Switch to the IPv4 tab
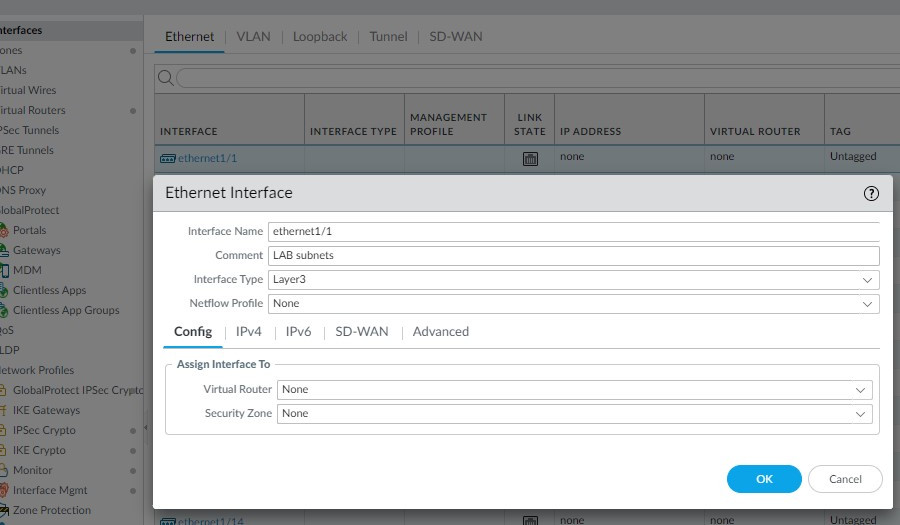900x525 pixels. coord(249,332)
